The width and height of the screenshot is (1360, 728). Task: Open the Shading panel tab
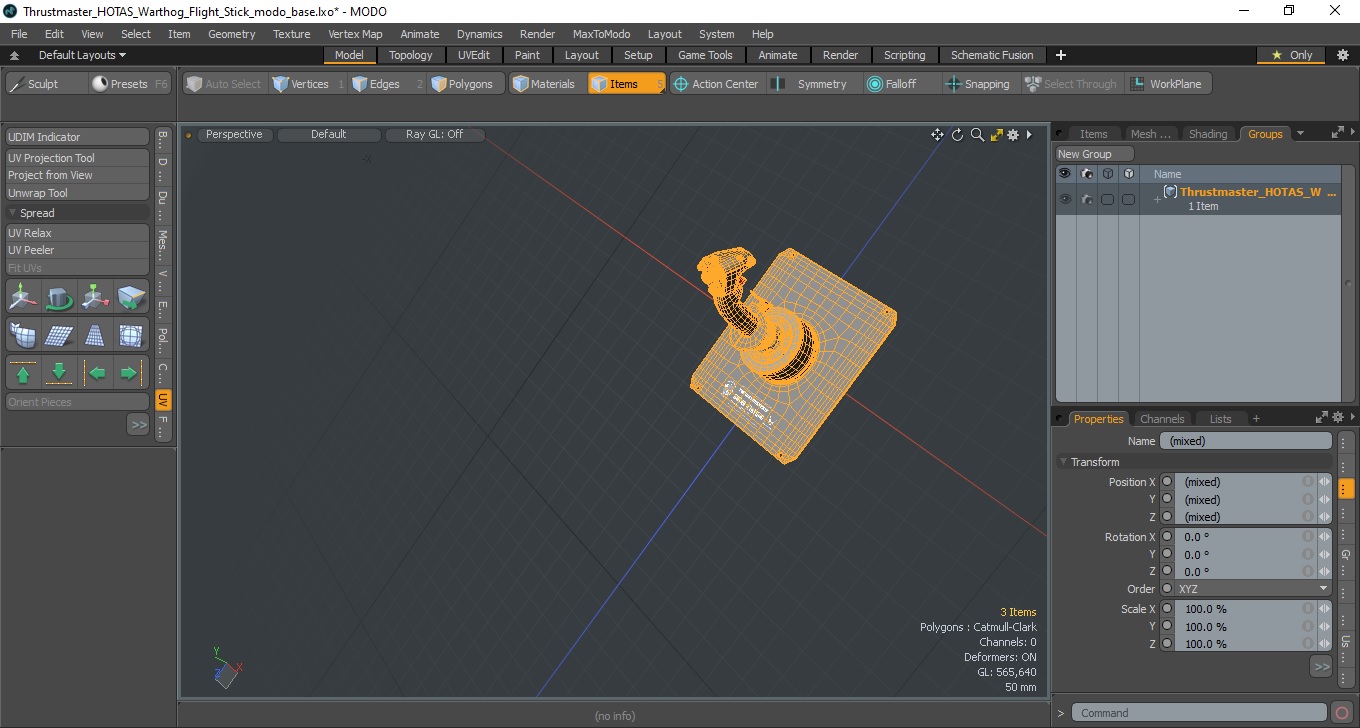coord(1208,134)
